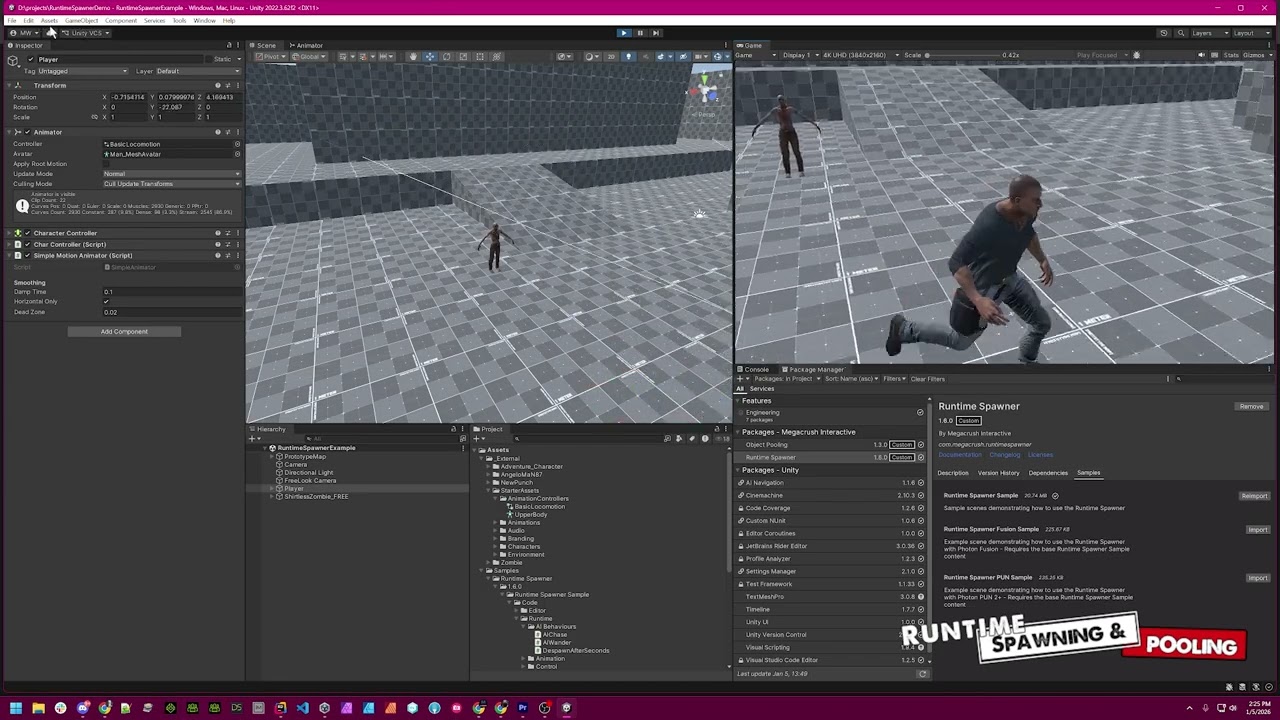Open the Tag dropdown (Untagged)
This screenshot has width=1280, height=720.
82,71
